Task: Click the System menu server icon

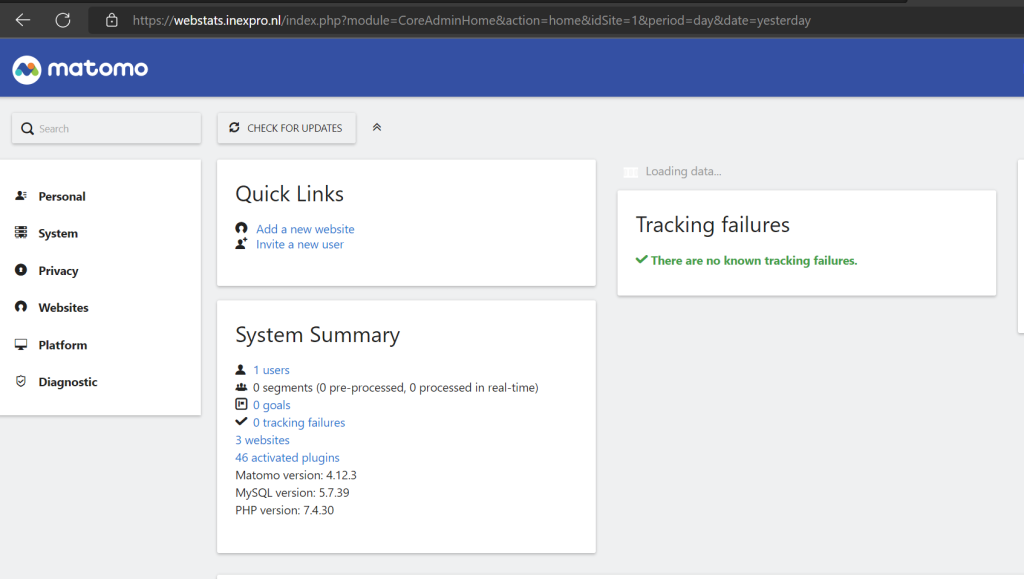Action: coord(21,232)
